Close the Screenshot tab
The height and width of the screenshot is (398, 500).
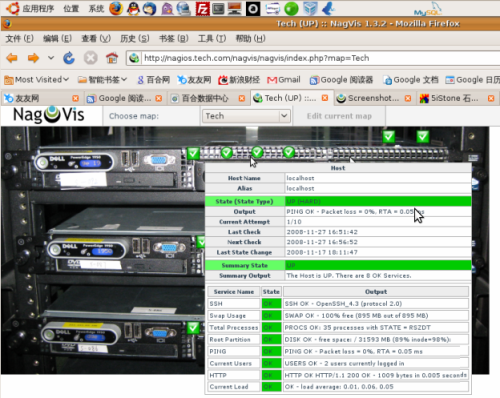[408, 98]
